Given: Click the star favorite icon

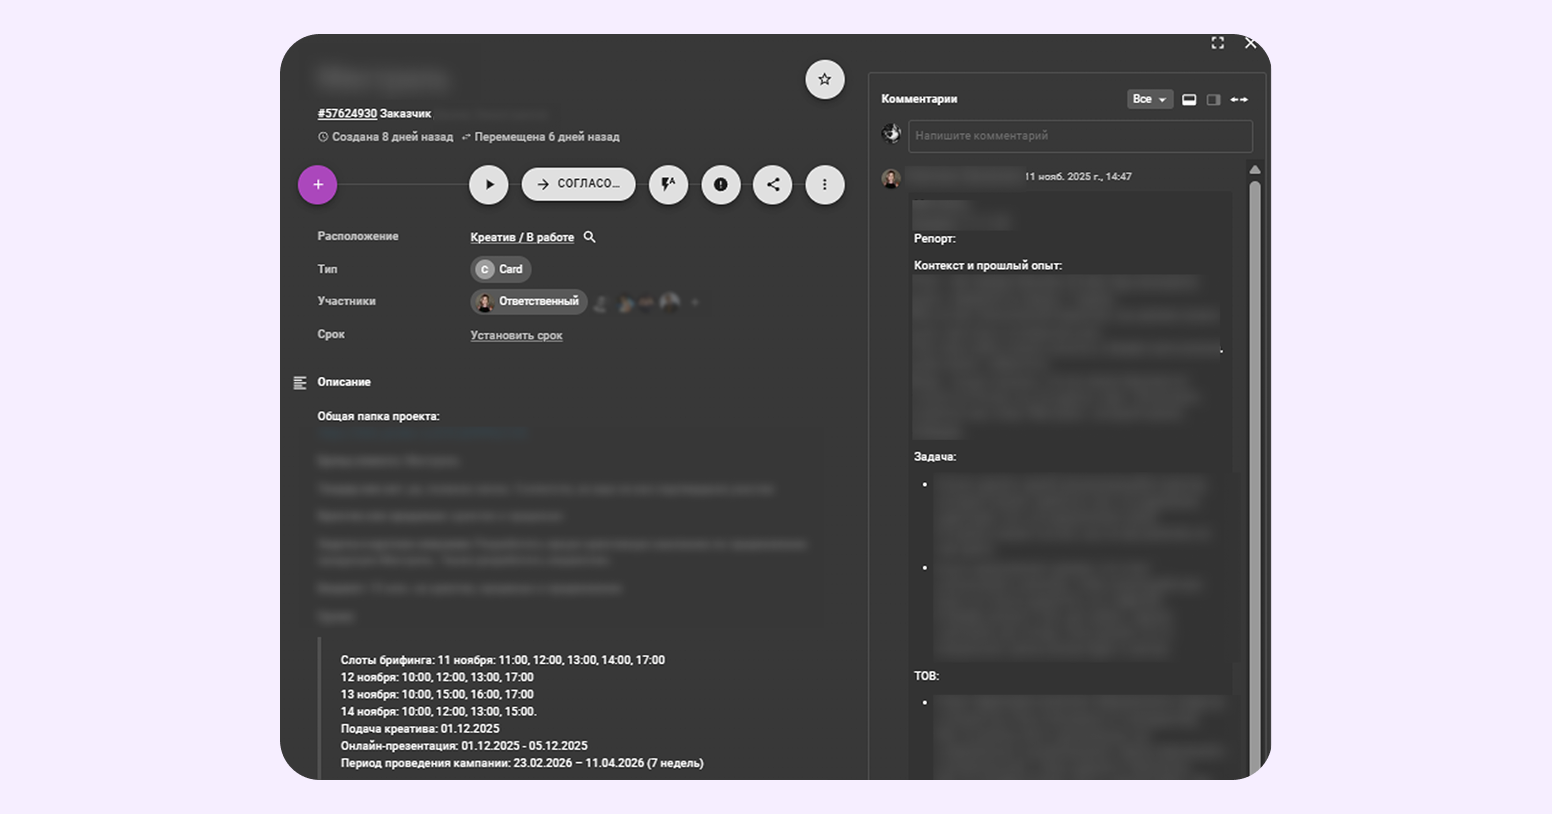Looking at the screenshot, I should click(824, 80).
